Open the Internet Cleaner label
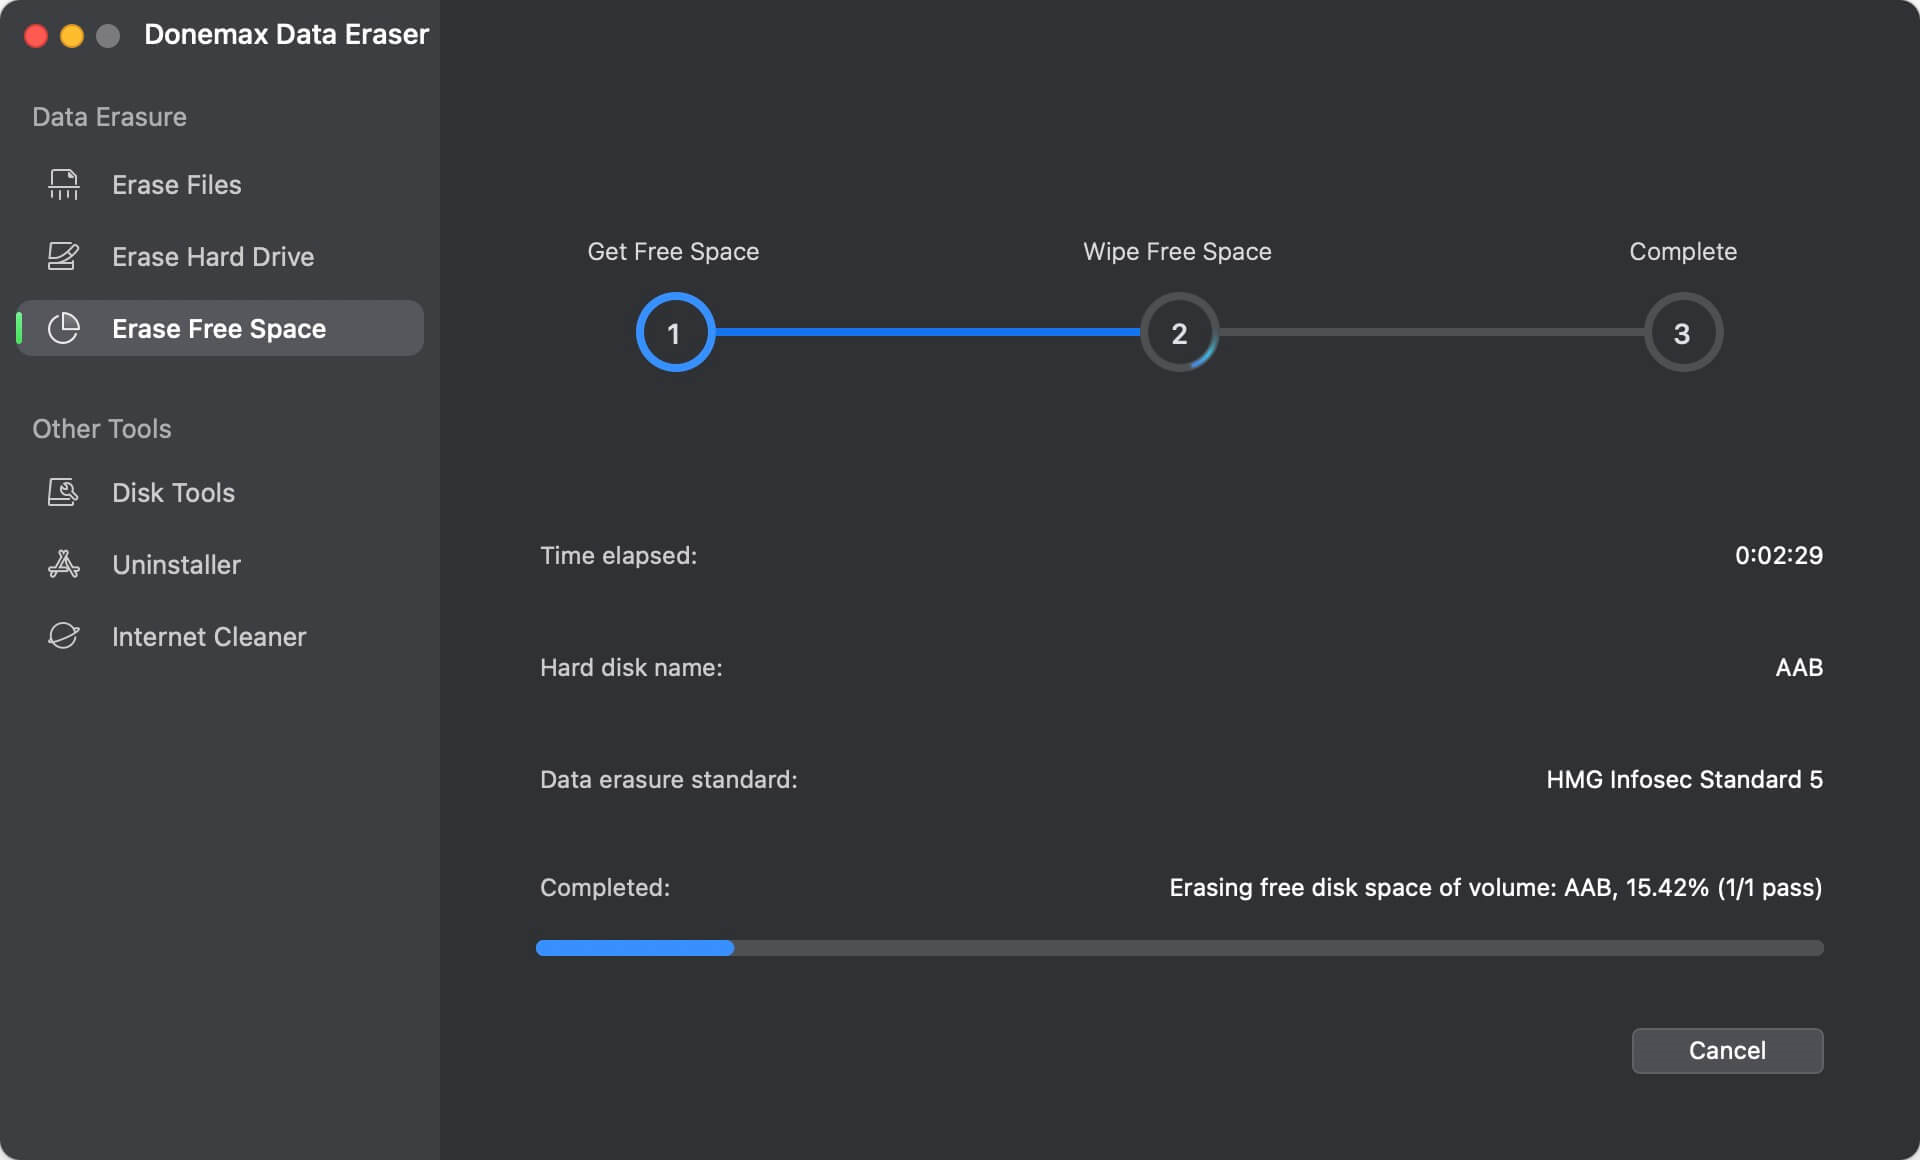 tap(209, 637)
